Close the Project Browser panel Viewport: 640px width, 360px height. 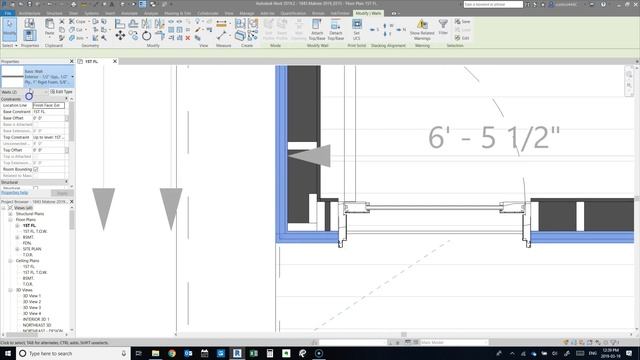point(72,202)
